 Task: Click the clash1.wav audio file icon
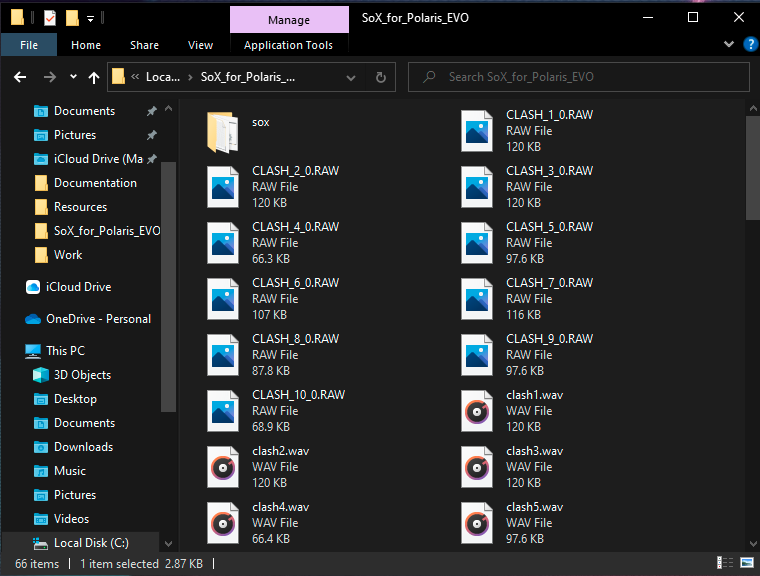(478, 411)
